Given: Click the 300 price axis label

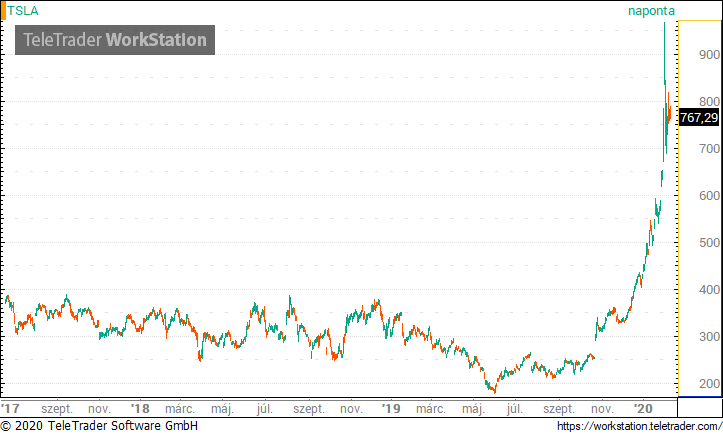Looking at the screenshot, I should [709, 337].
